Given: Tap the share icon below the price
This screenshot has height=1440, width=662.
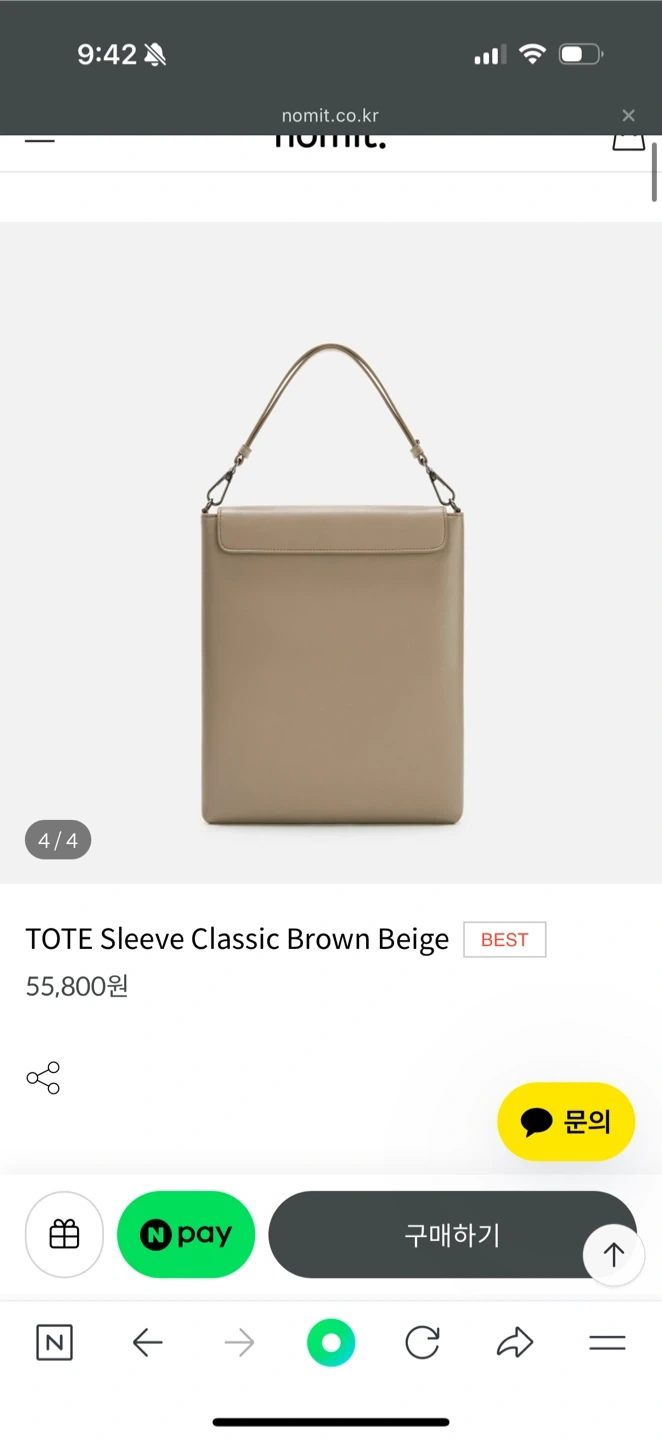Looking at the screenshot, I should 43,1078.
